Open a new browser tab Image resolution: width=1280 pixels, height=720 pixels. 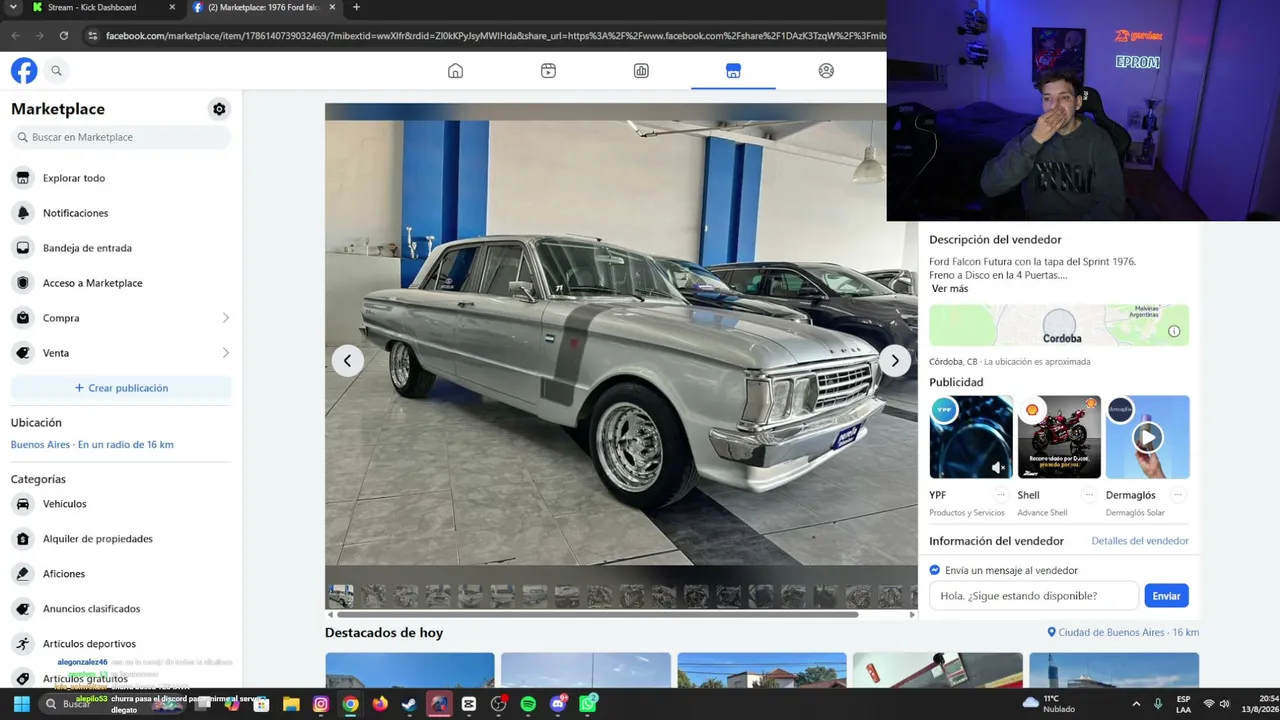click(x=356, y=7)
